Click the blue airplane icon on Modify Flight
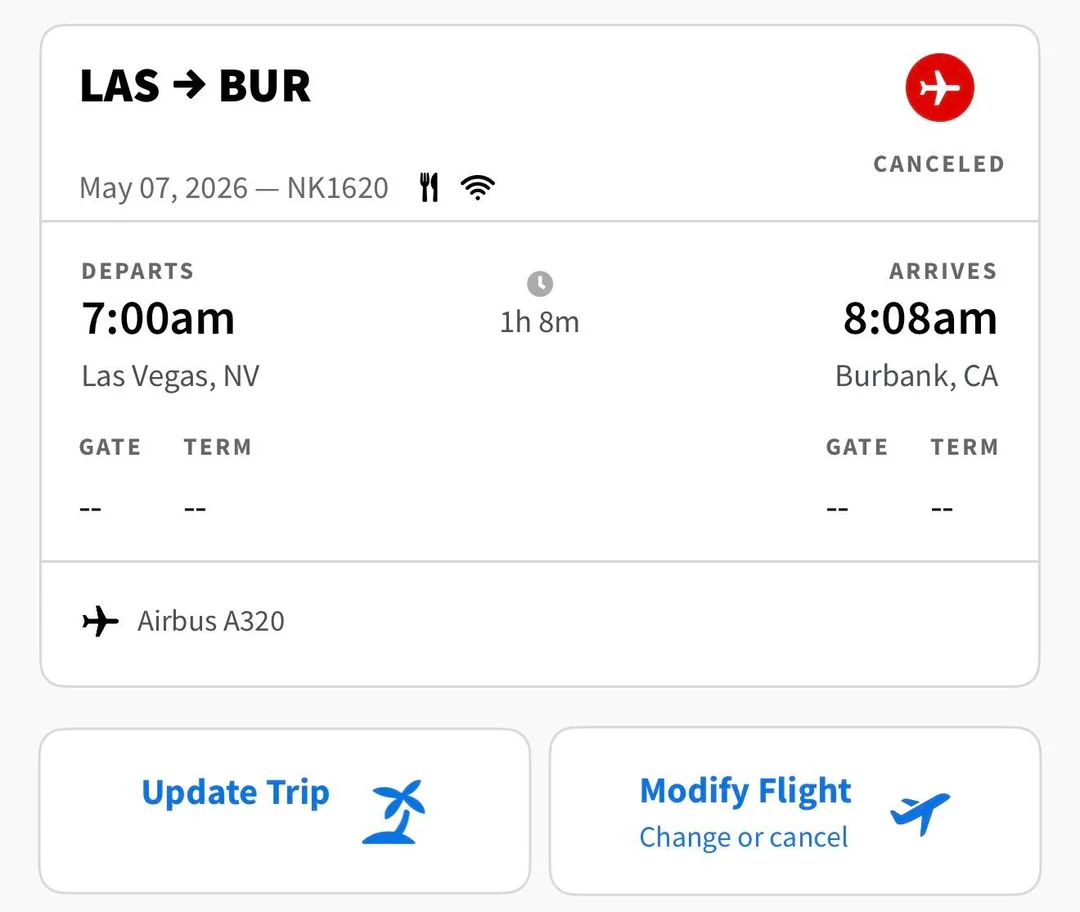1080x912 pixels. pos(919,811)
